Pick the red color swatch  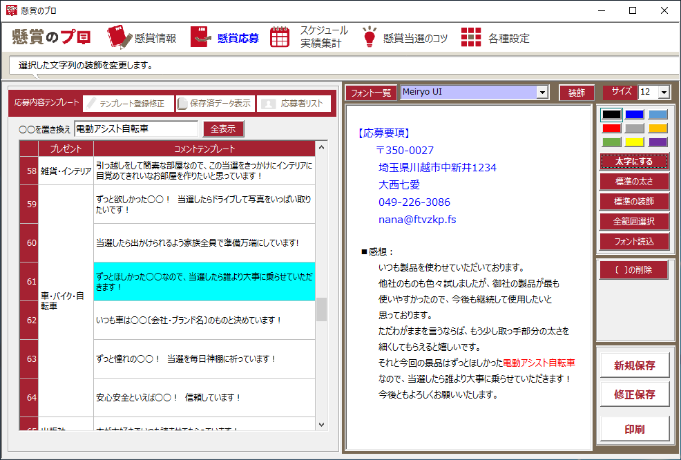[611, 128]
